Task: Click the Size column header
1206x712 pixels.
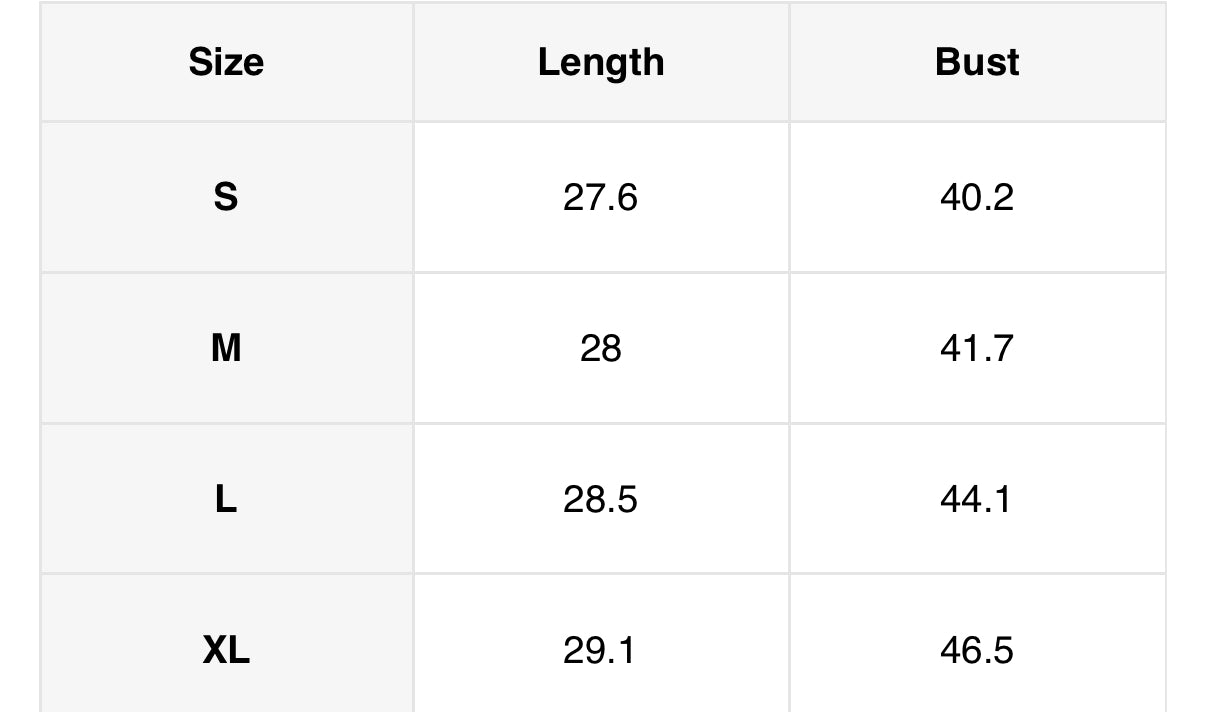Action: [x=226, y=62]
